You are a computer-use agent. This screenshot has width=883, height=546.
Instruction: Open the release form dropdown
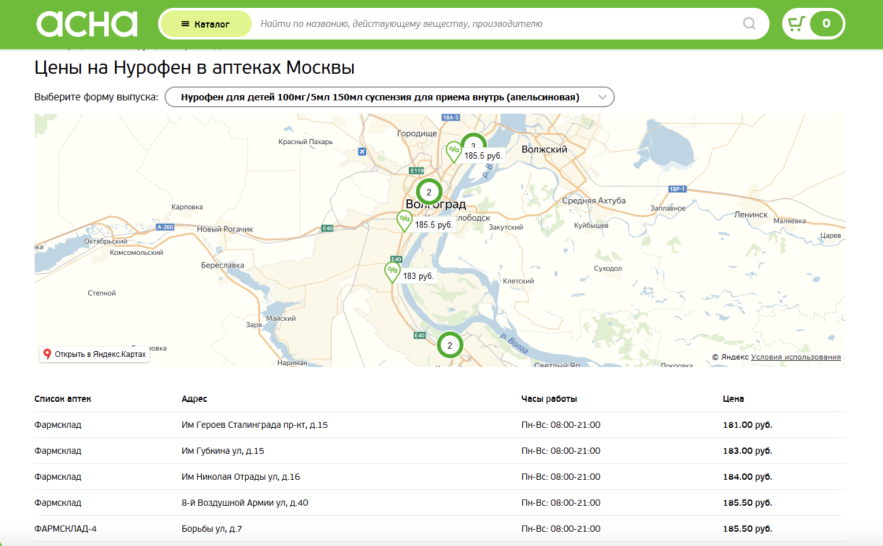(389, 97)
